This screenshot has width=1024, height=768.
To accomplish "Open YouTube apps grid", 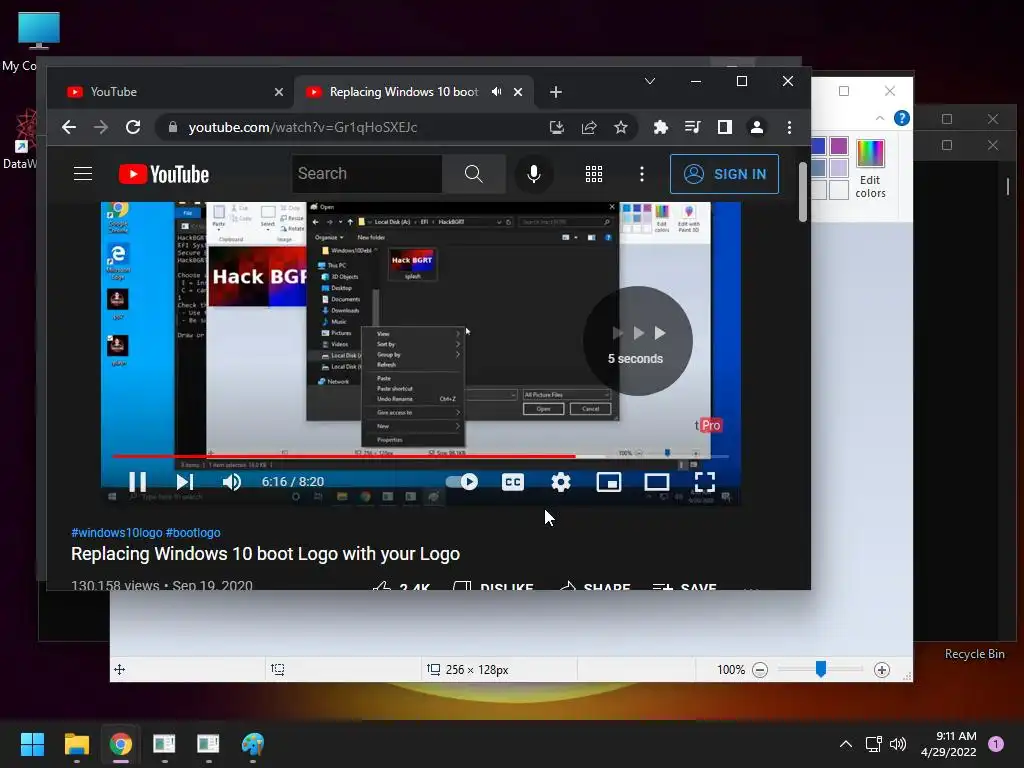I will 594,174.
